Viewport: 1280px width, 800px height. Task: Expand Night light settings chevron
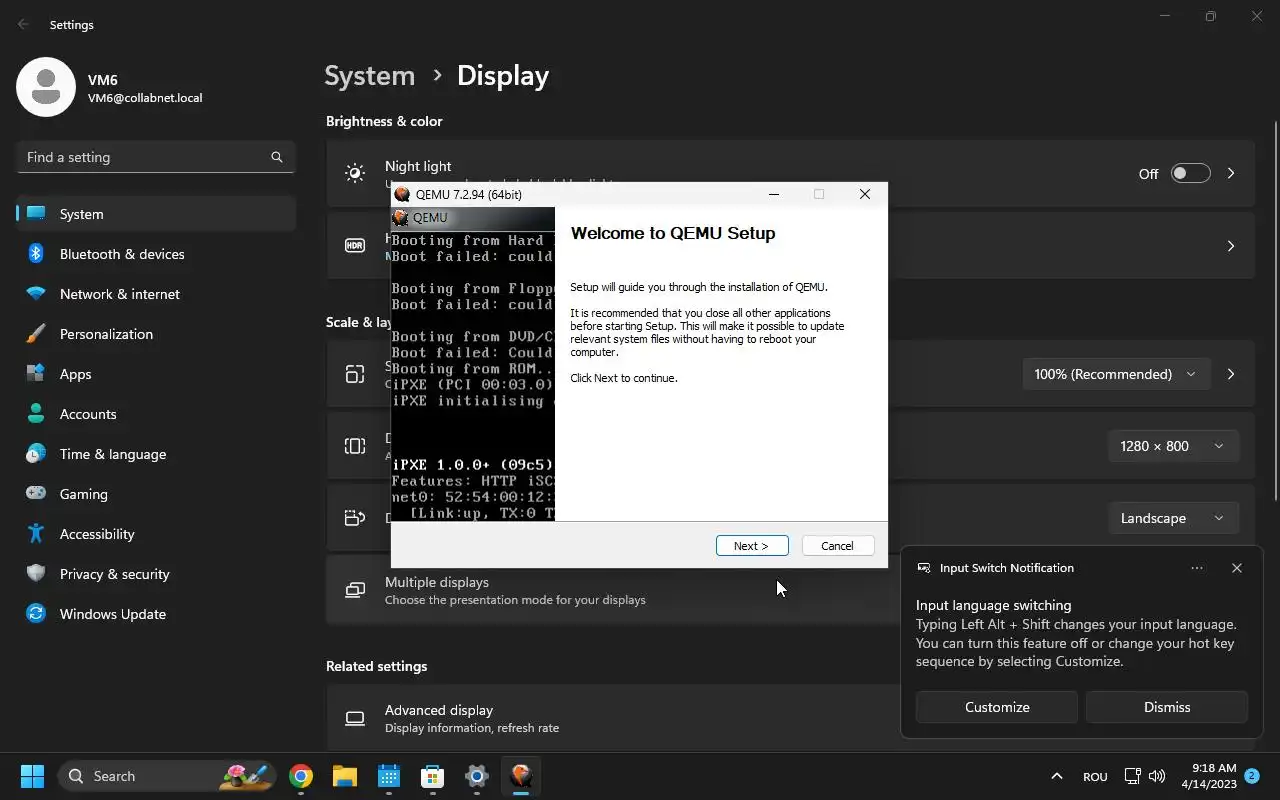click(1231, 173)
